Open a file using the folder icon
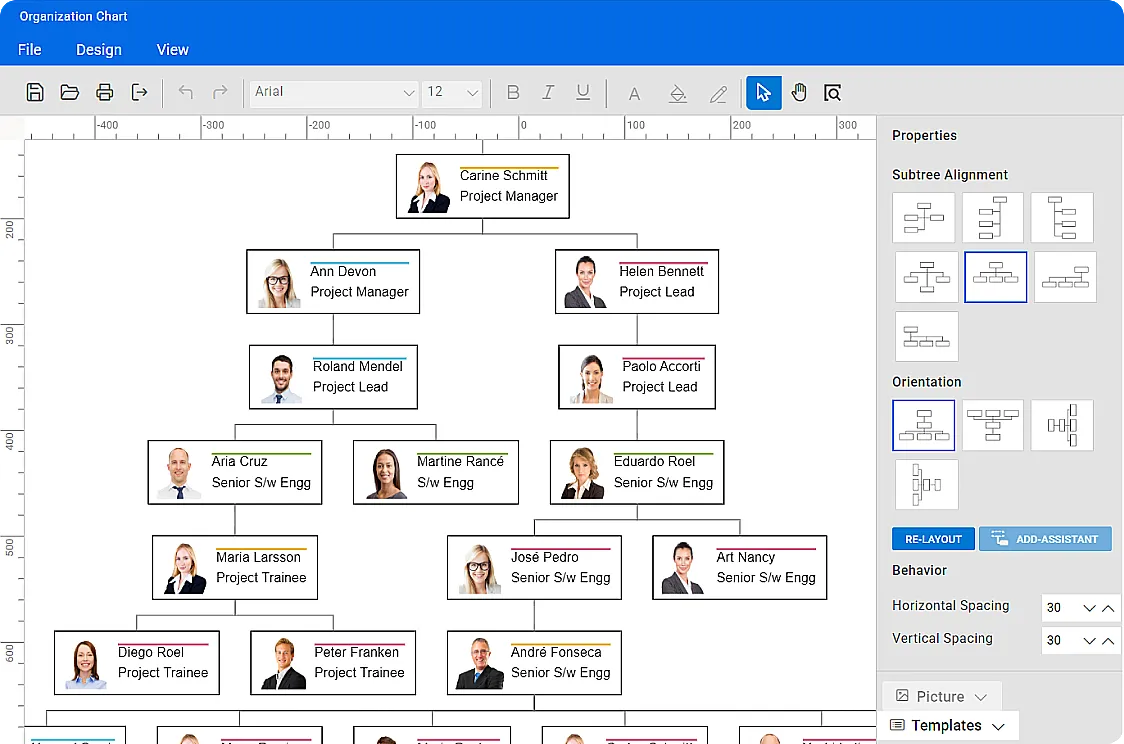The image size is (1124, 744). point(69,92)
